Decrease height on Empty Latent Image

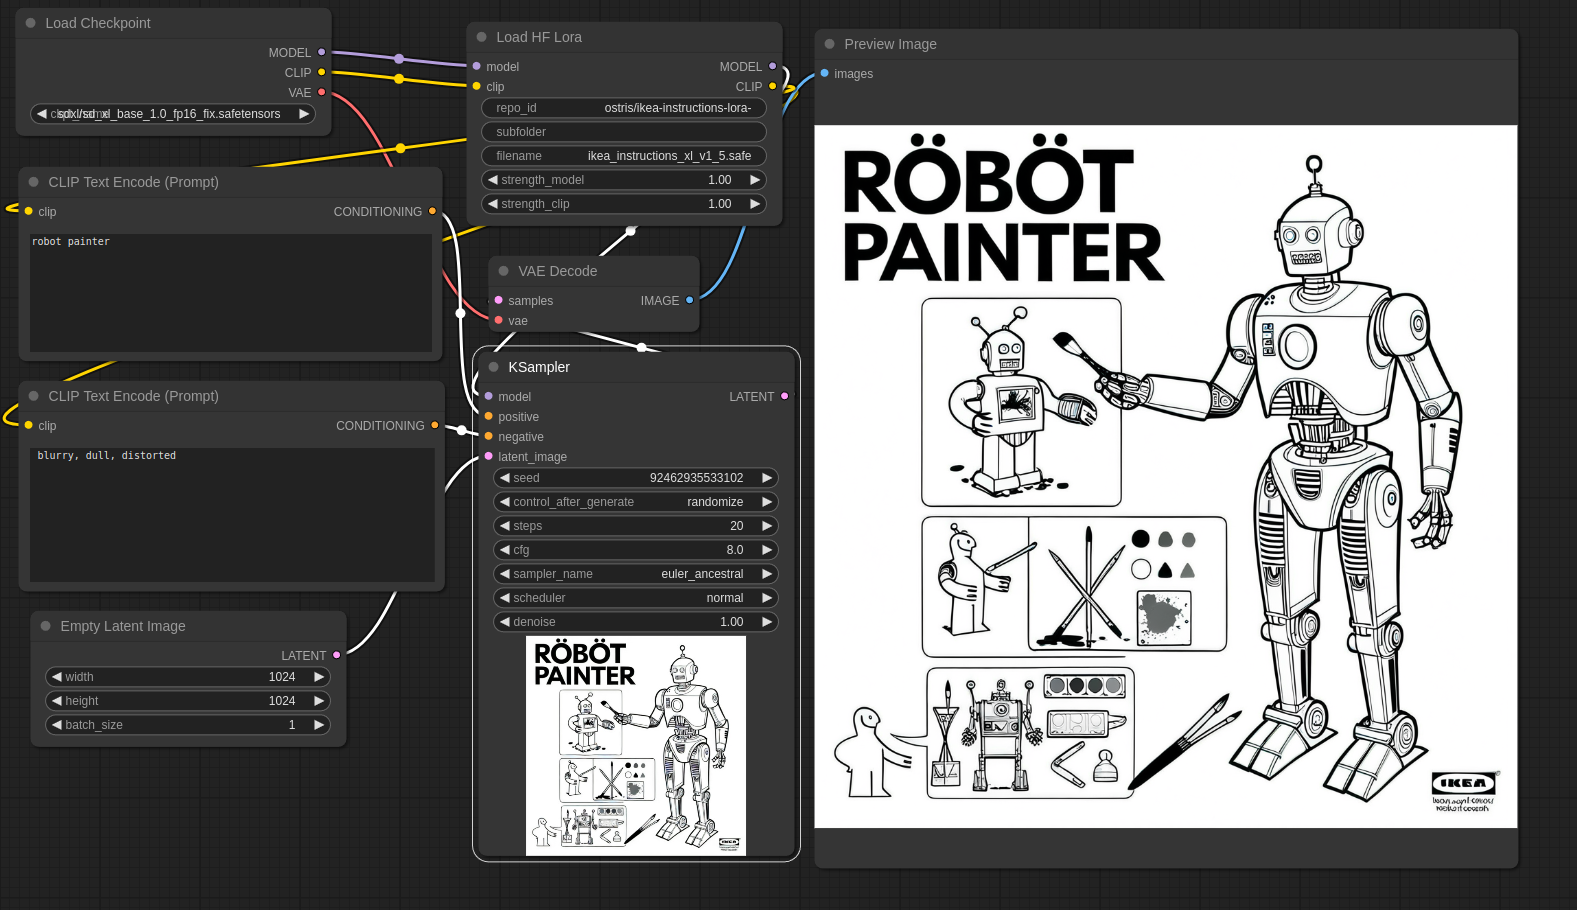57,701
